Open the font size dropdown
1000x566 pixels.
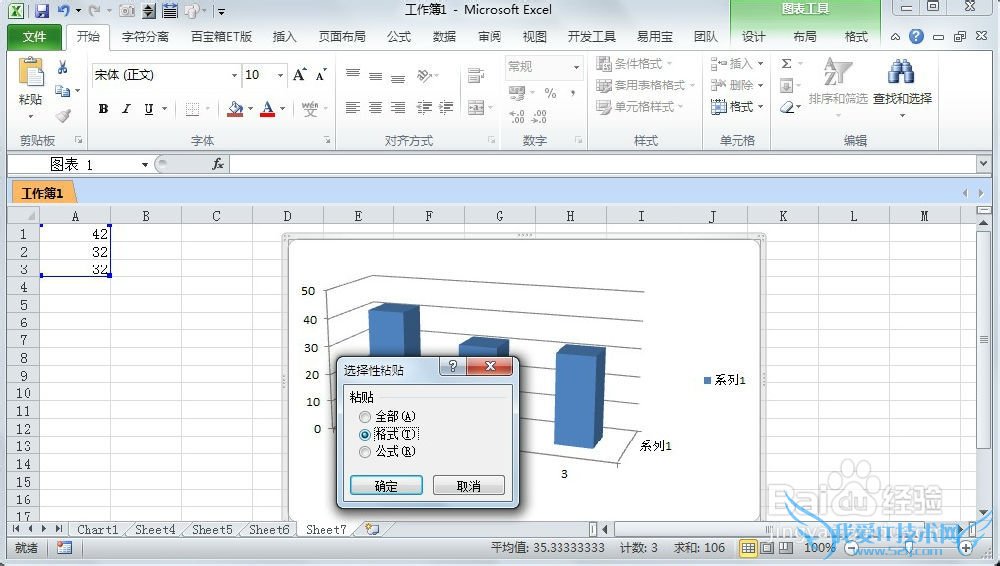point(280,75)
